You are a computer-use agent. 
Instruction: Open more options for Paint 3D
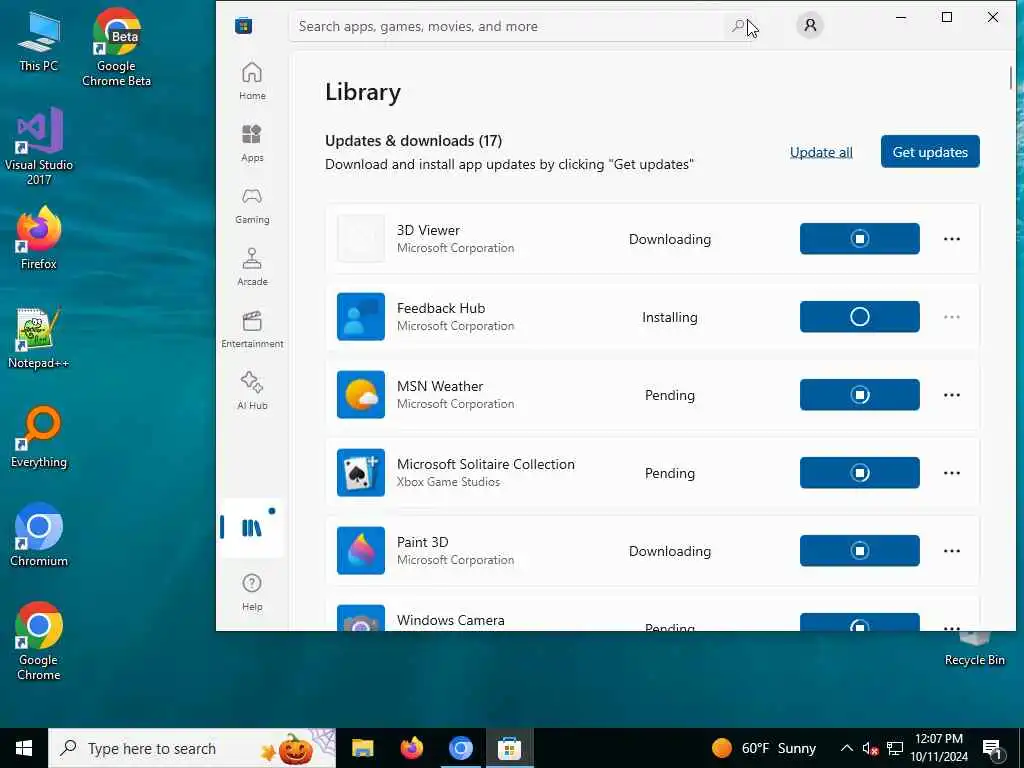point(952,551)
